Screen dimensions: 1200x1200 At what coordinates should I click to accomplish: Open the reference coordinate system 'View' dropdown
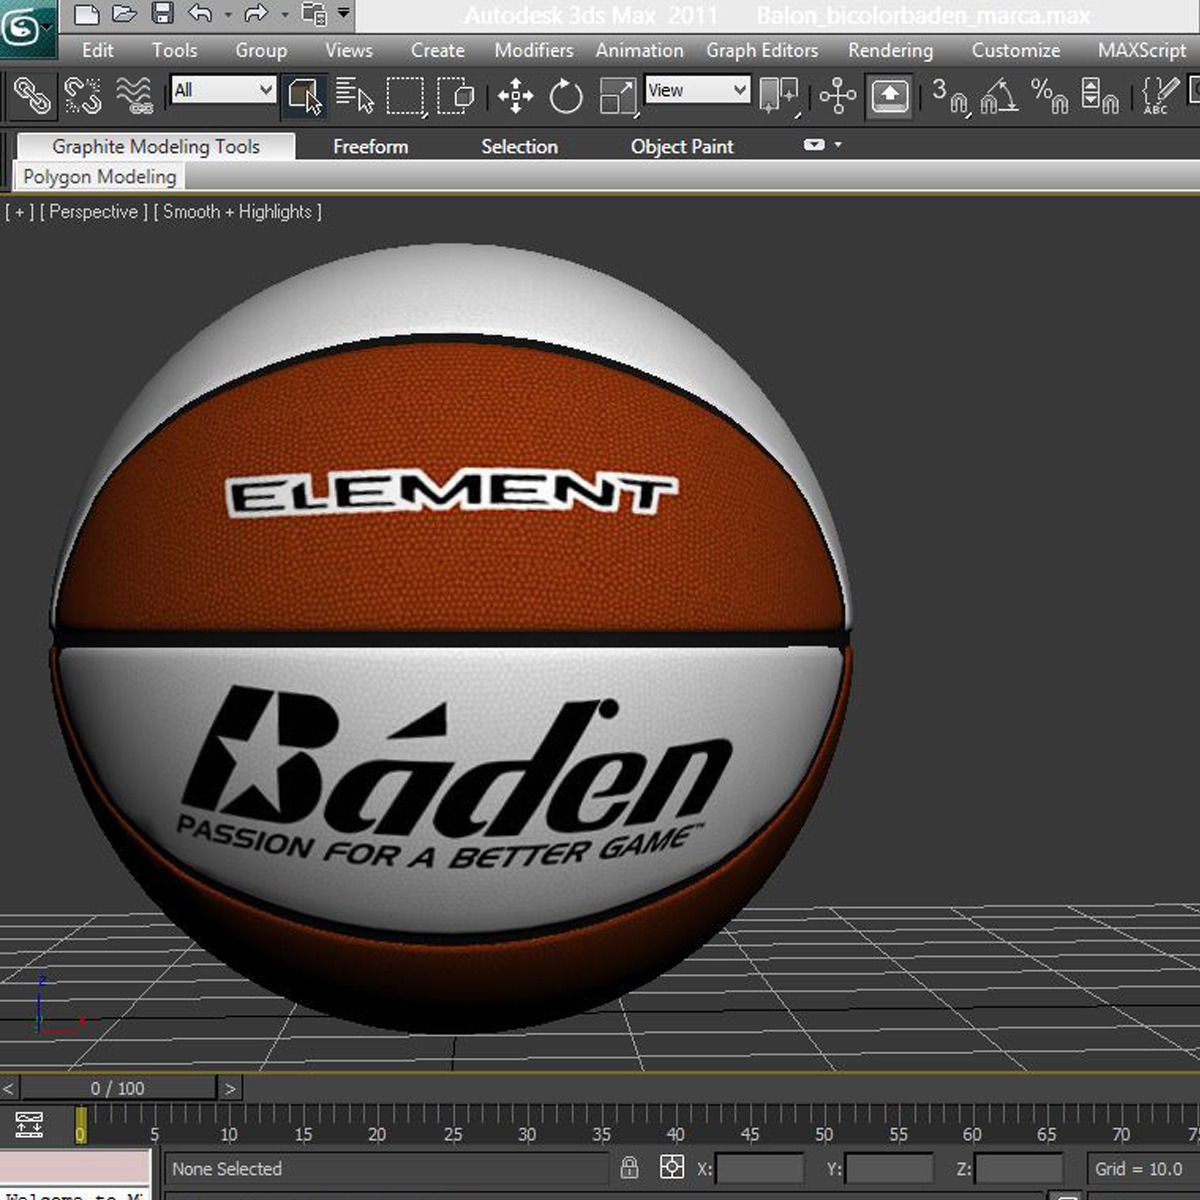pos(697,90)
